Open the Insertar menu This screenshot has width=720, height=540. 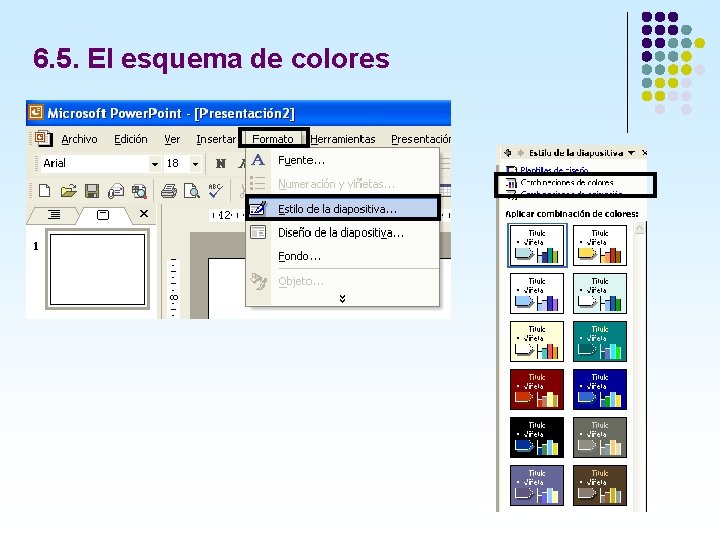pyautogui.click(x=216, y=139)
